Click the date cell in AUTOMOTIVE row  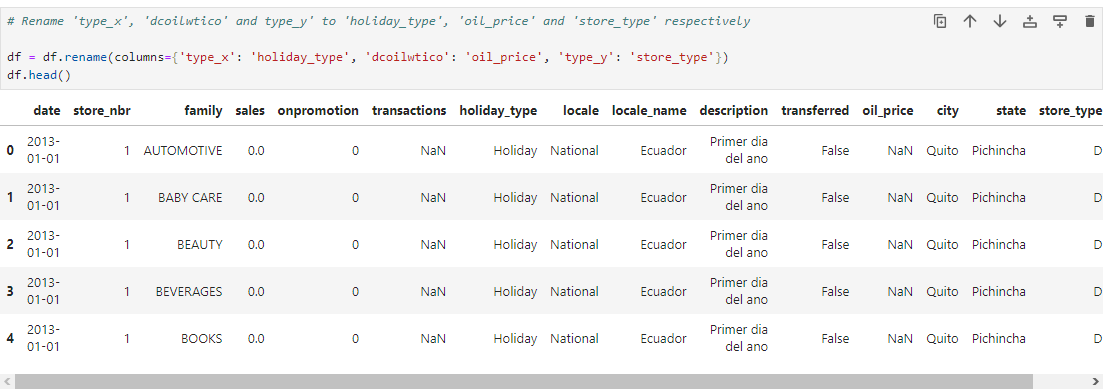tap(44, 150)
